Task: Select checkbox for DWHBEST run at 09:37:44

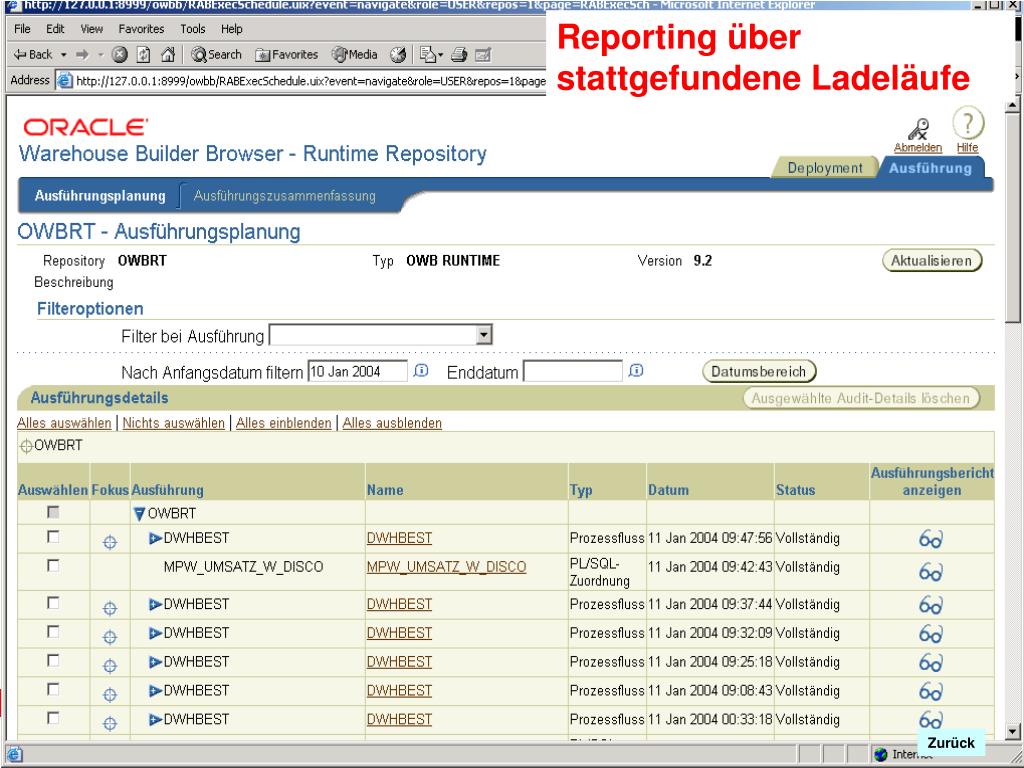Action: pyautogui.click(x=54, y=603)
